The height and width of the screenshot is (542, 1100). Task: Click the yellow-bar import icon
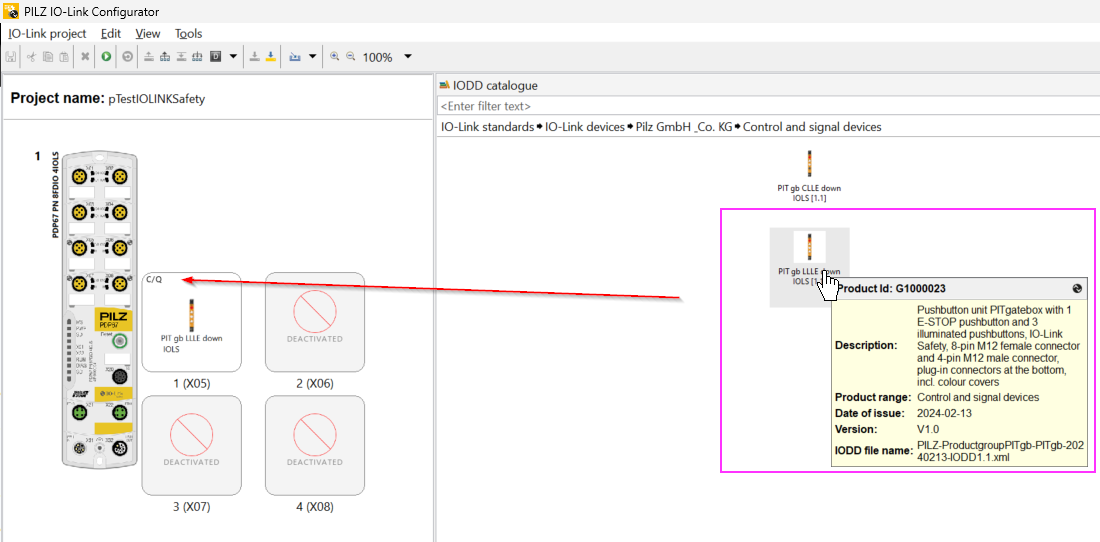click(x=271, y=57)
